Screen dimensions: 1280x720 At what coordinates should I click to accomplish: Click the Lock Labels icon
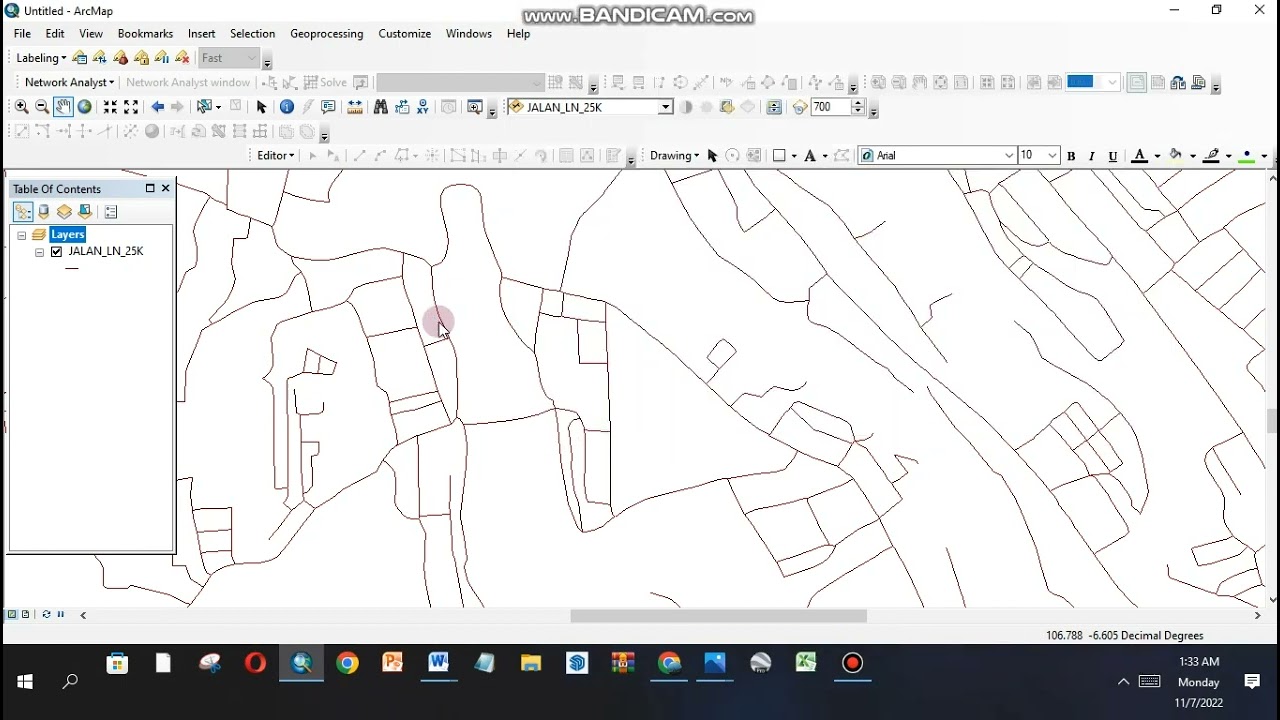tap(142, 58)
